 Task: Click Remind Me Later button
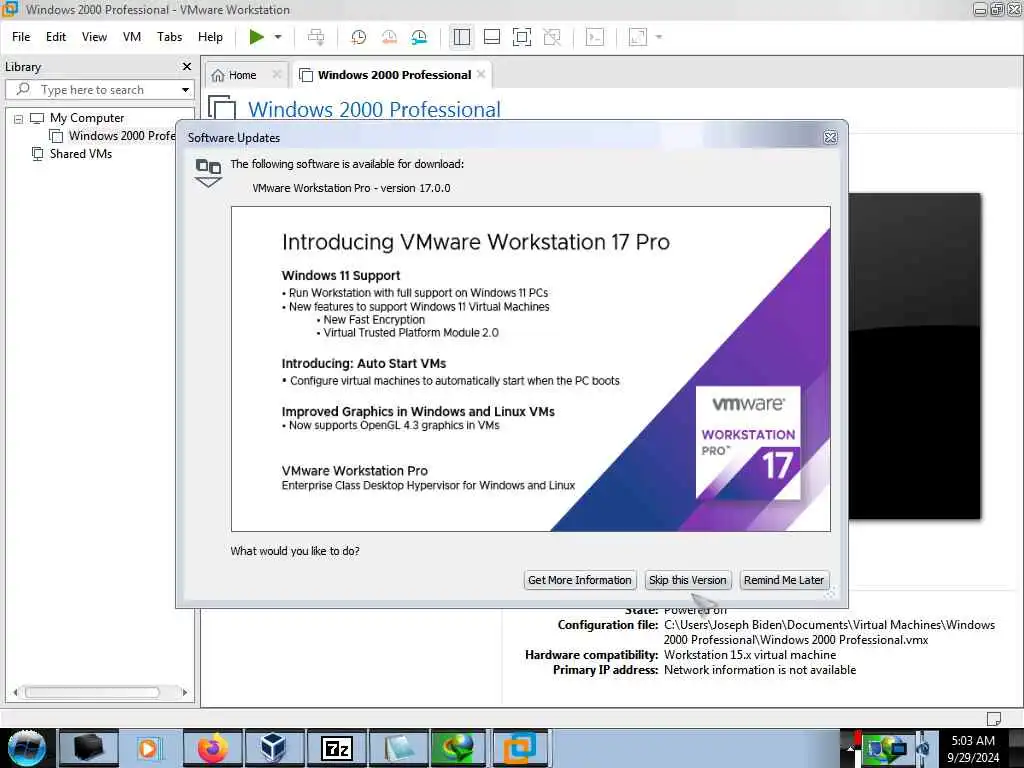(x=784, y=580)
